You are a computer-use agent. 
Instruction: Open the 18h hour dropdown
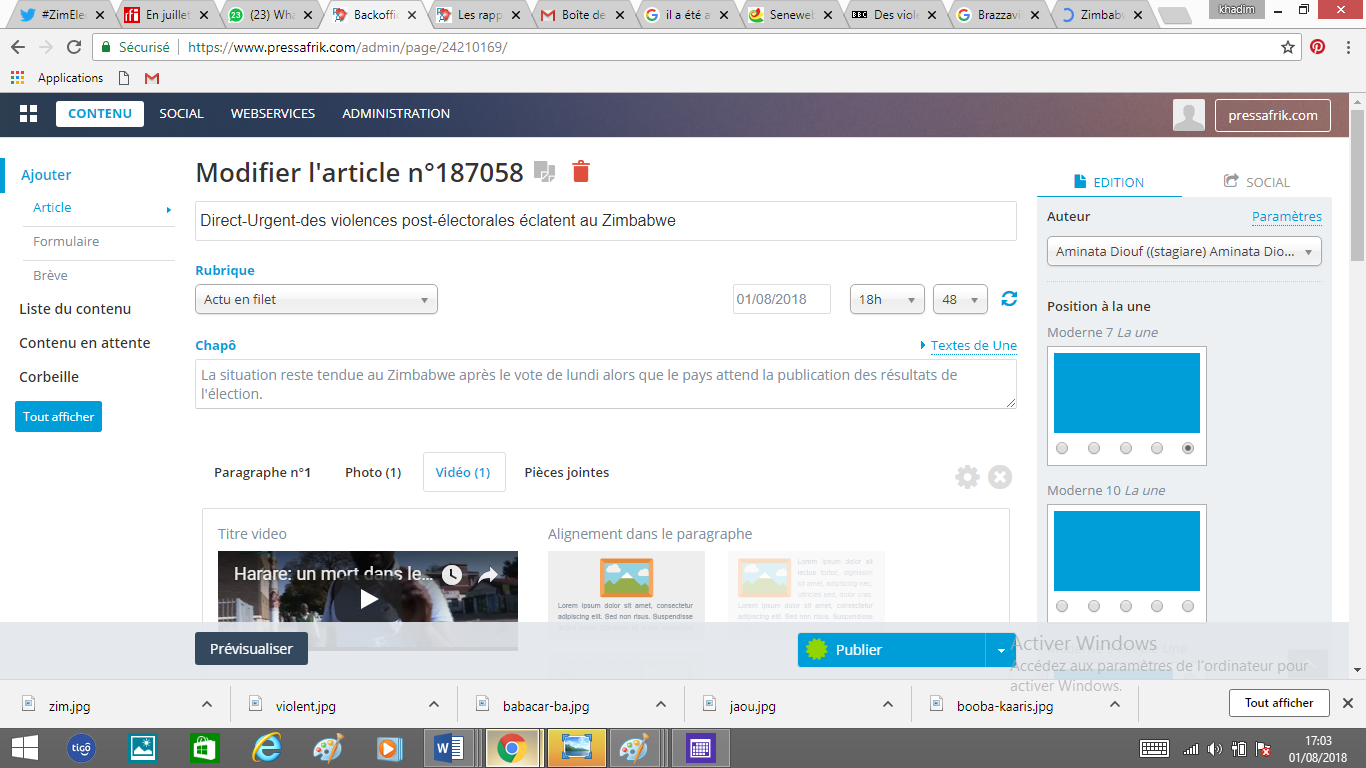887,299
